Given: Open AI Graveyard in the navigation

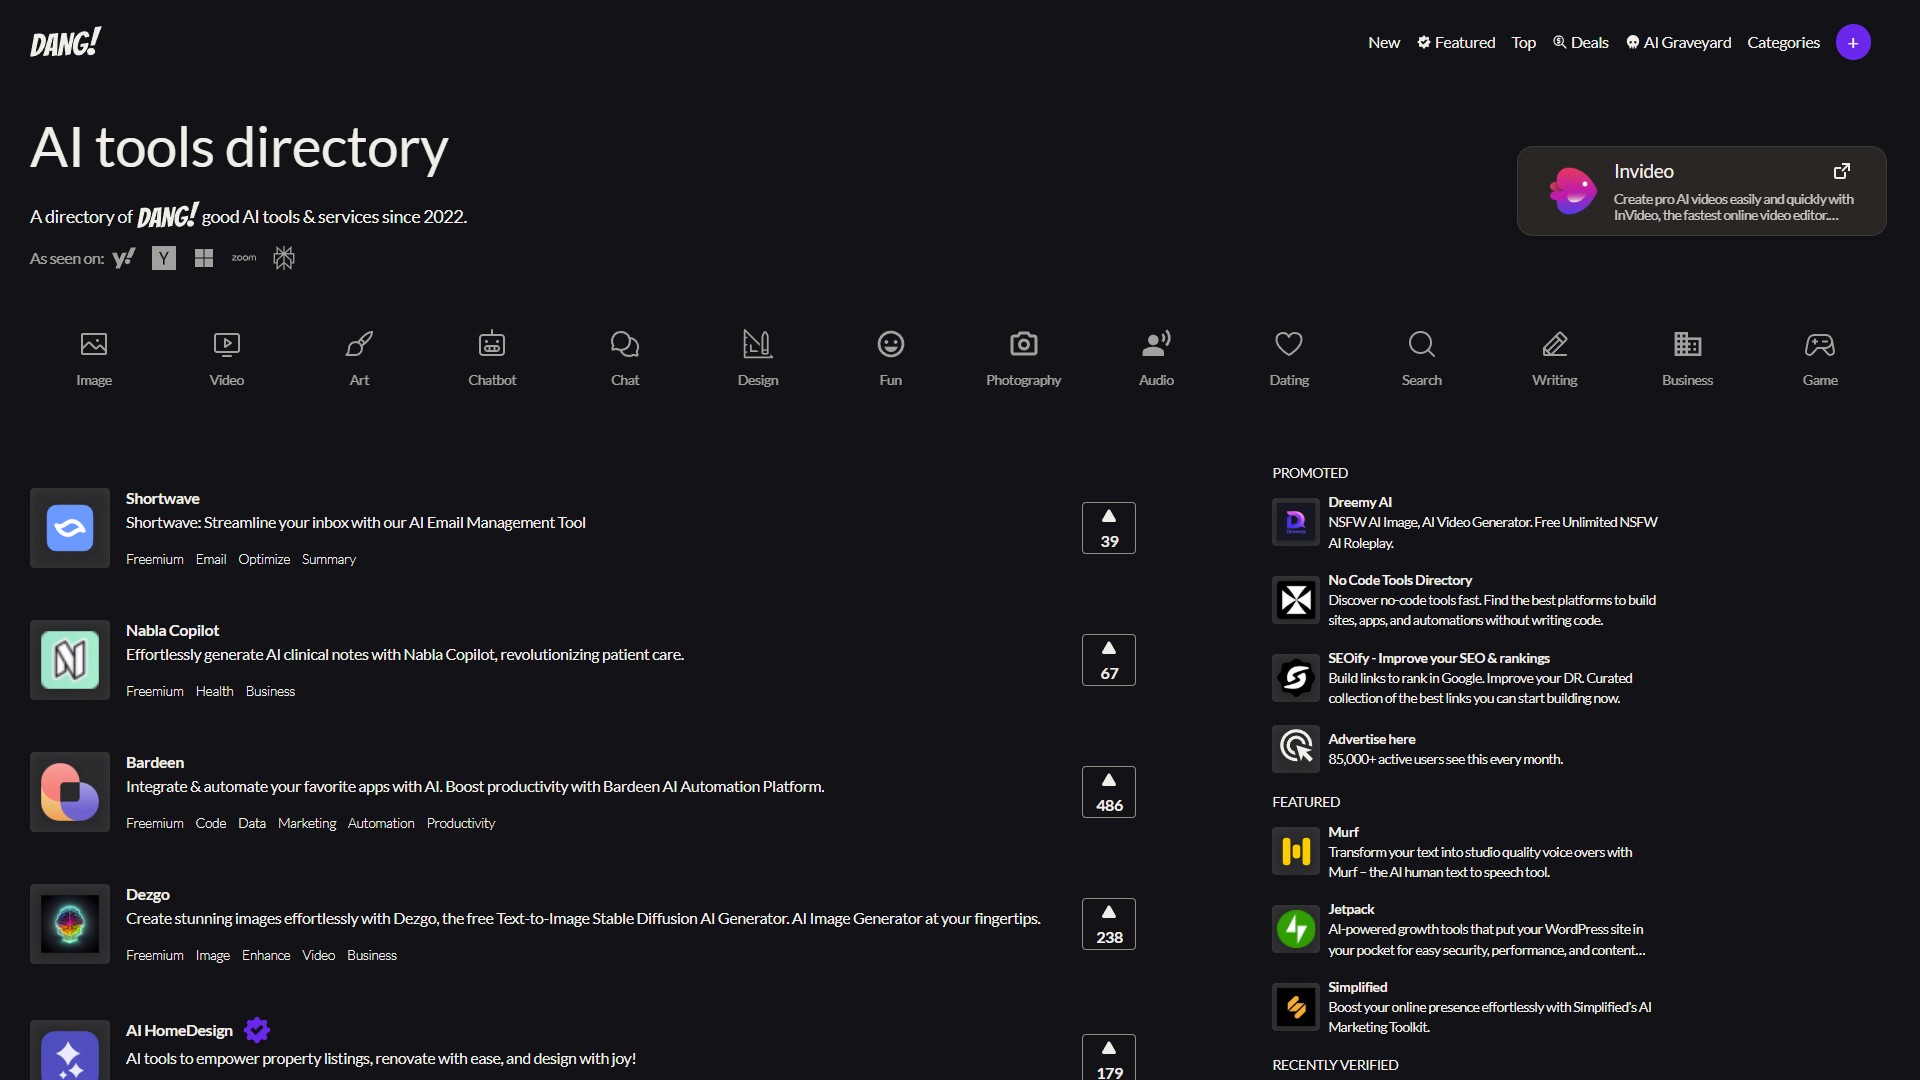Looking at the screenshot, I should click(x=1678, y=42).
